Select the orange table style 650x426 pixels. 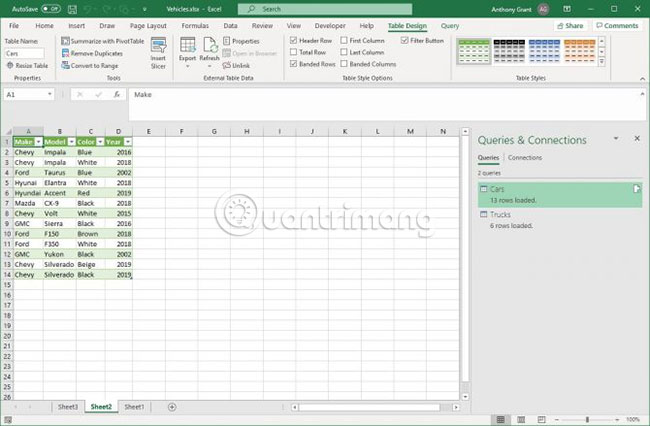pos(580,51)
